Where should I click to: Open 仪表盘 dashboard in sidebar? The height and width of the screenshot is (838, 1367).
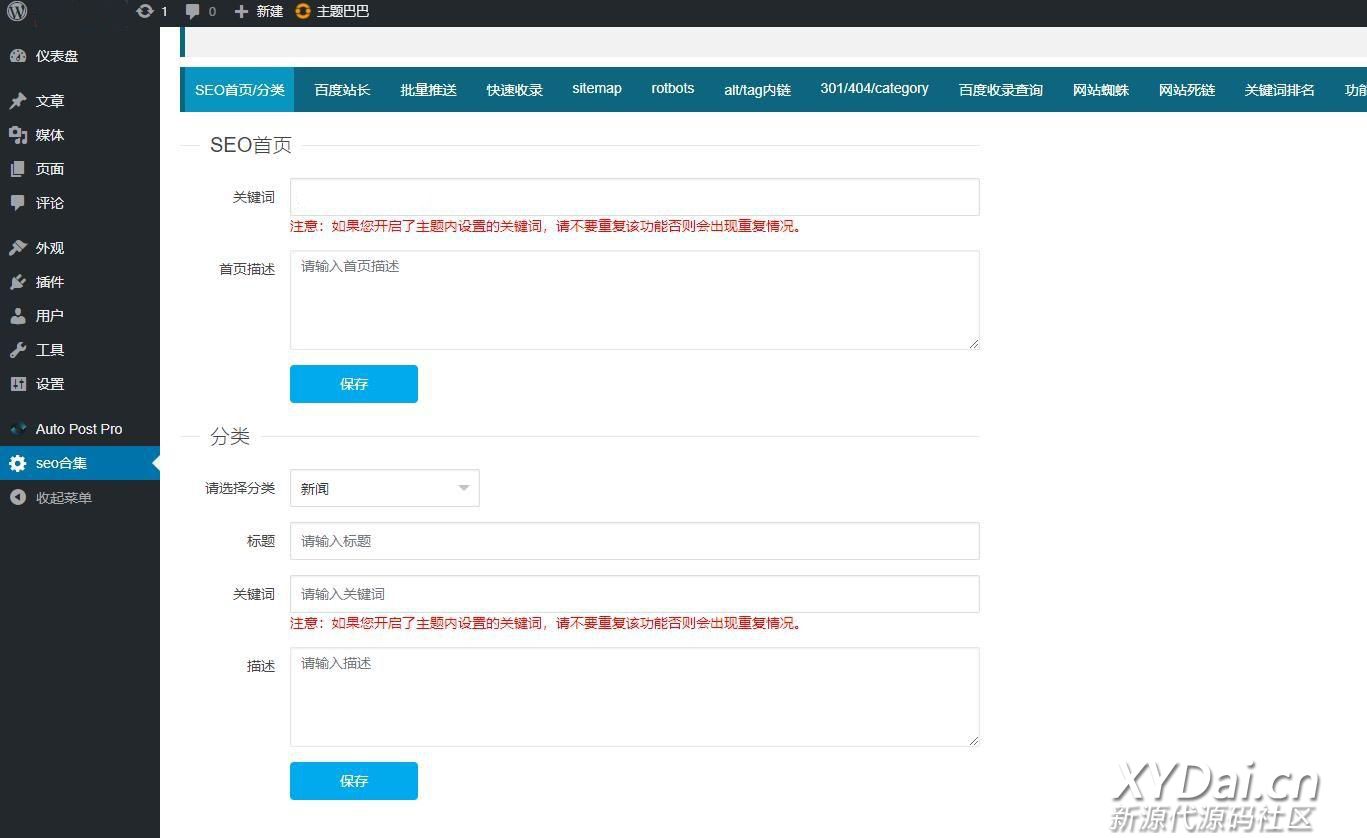point(56,56)
